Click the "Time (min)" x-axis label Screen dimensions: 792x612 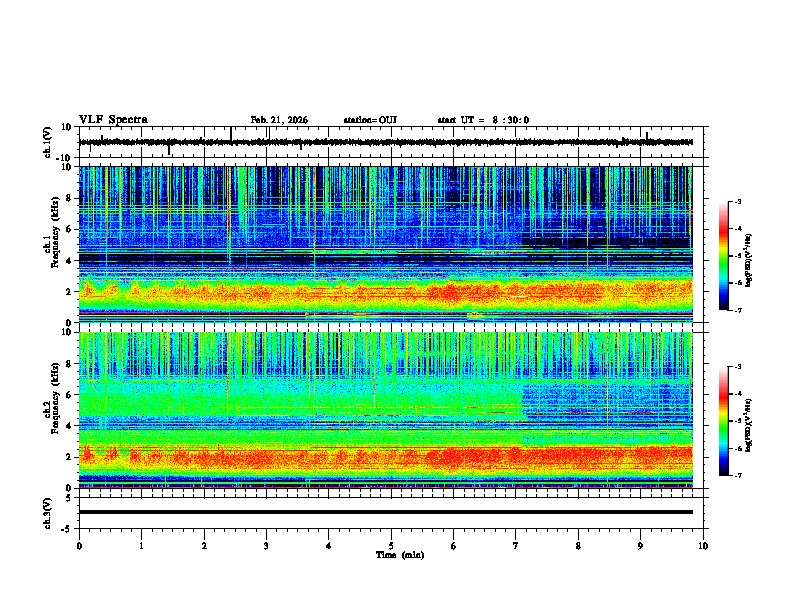(400, 555)
